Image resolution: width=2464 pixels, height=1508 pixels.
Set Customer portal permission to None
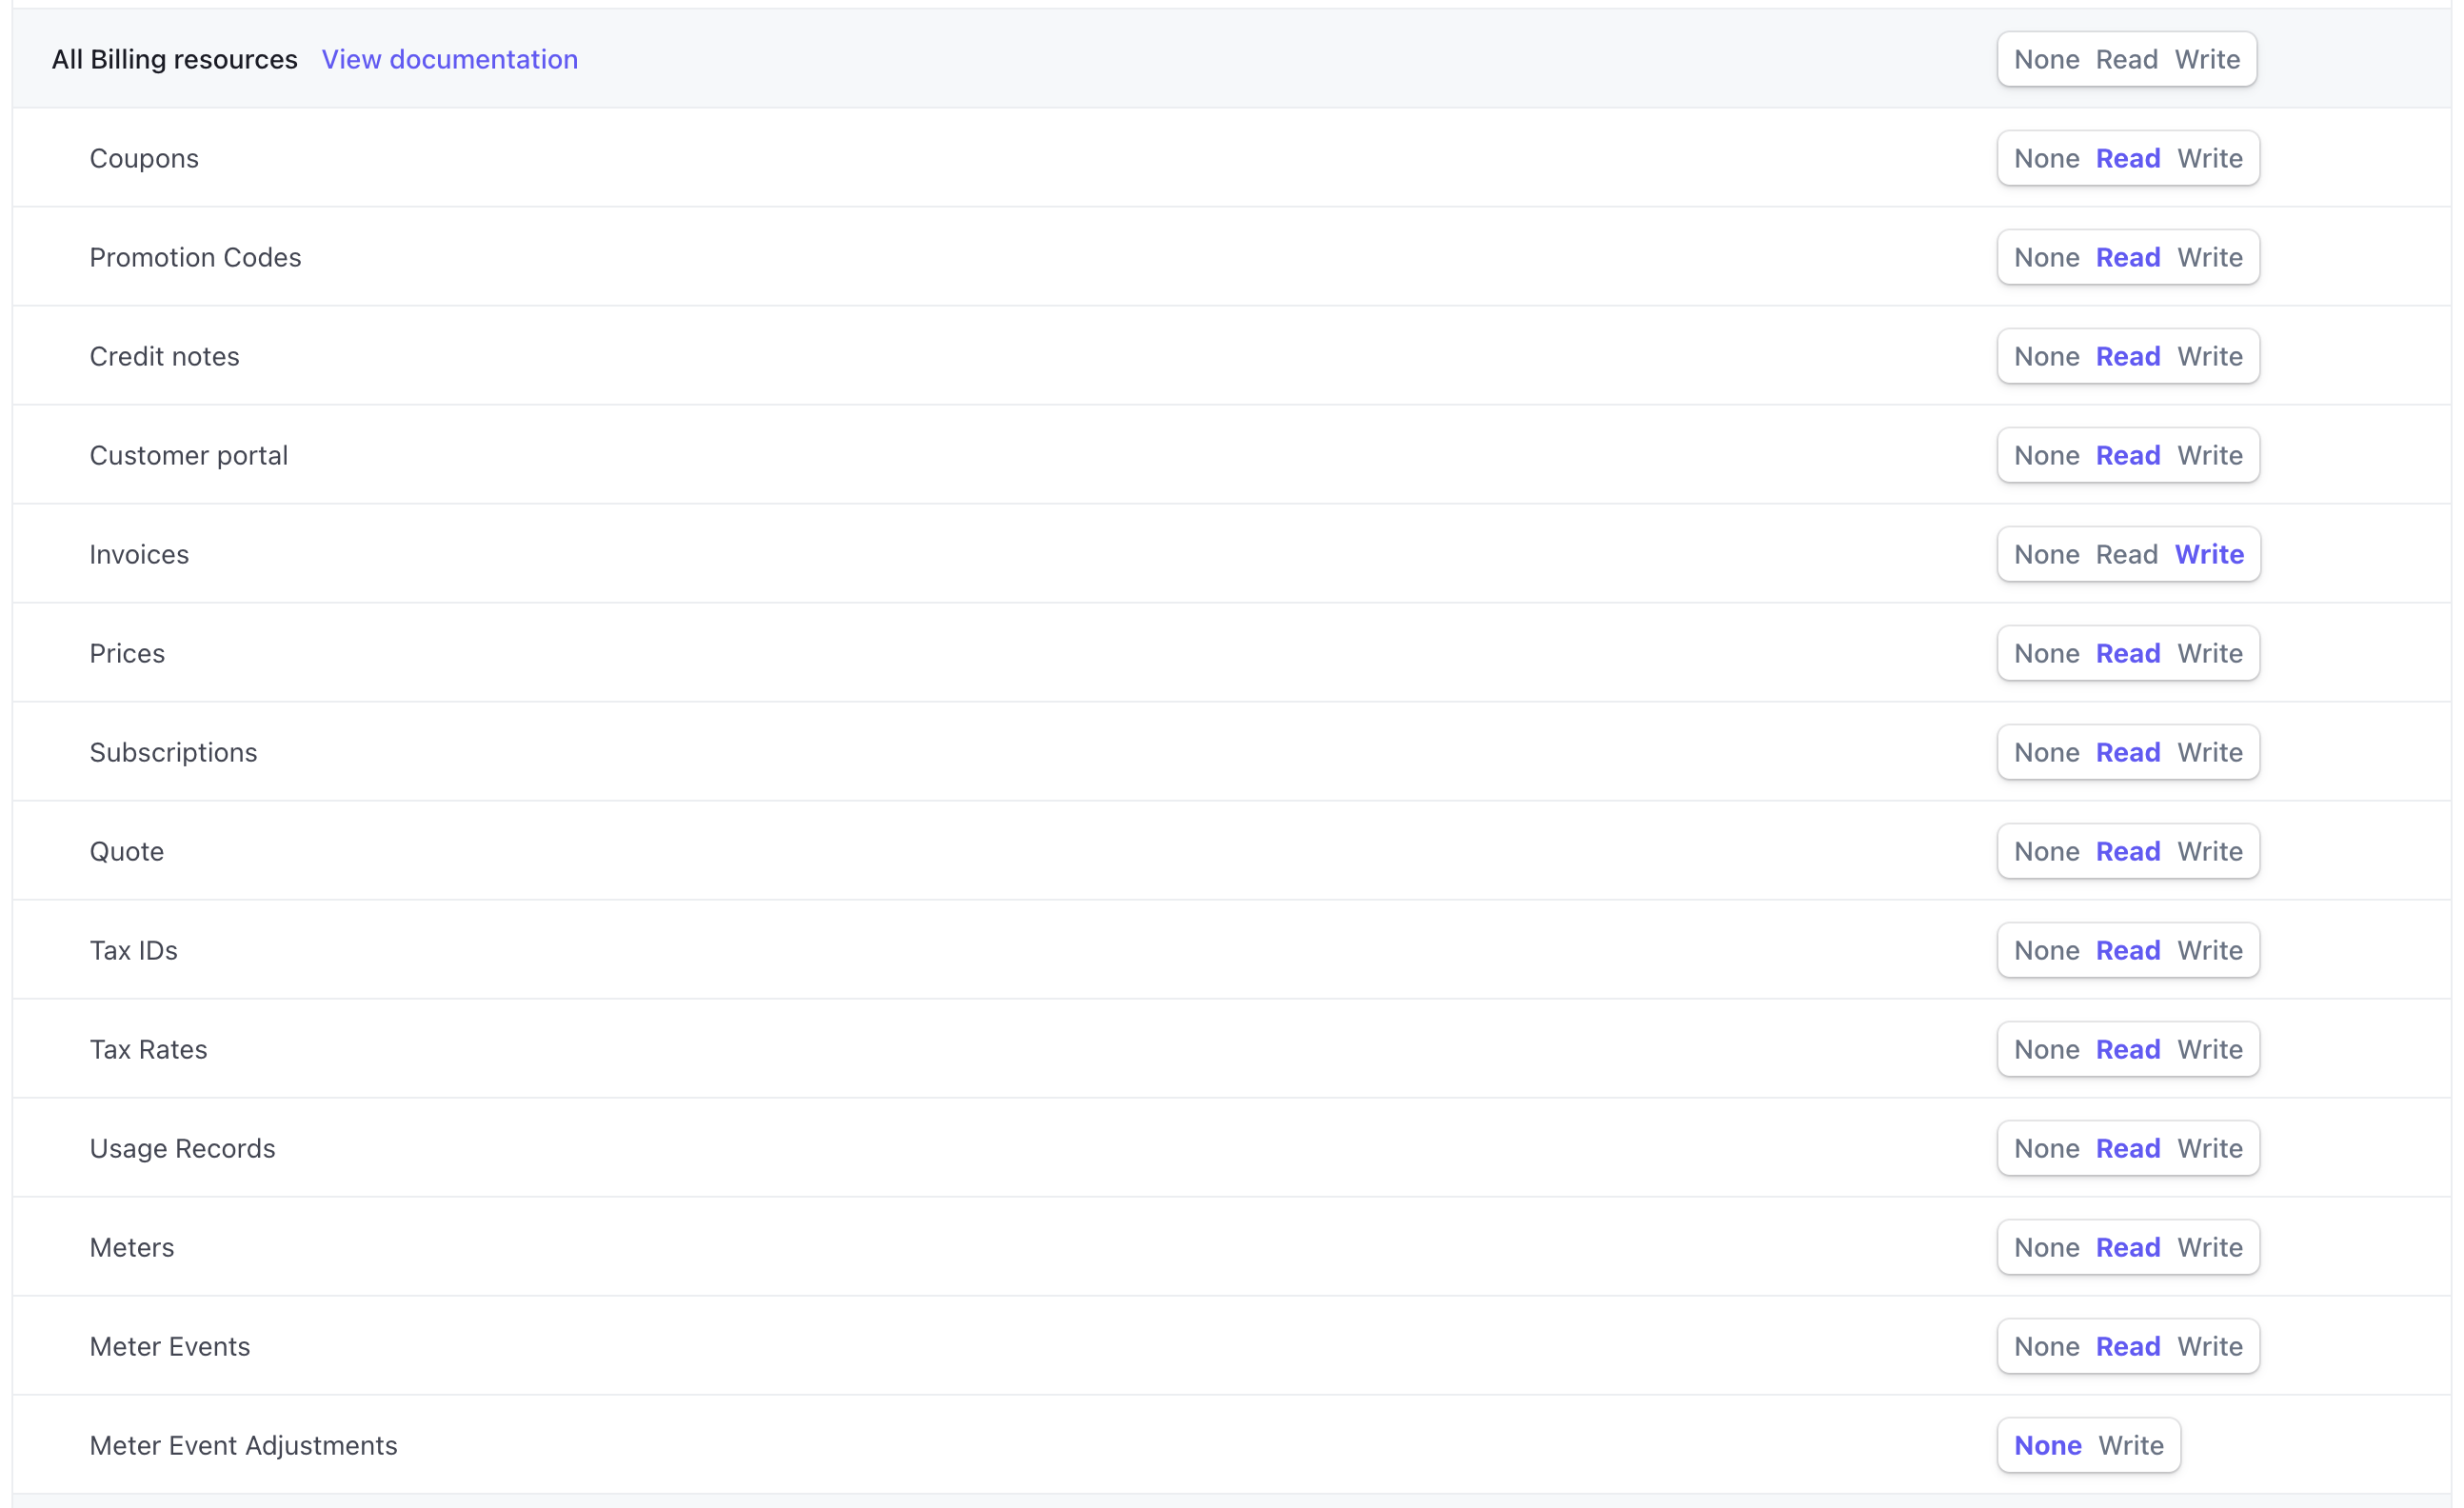(x=2047, y=455)
